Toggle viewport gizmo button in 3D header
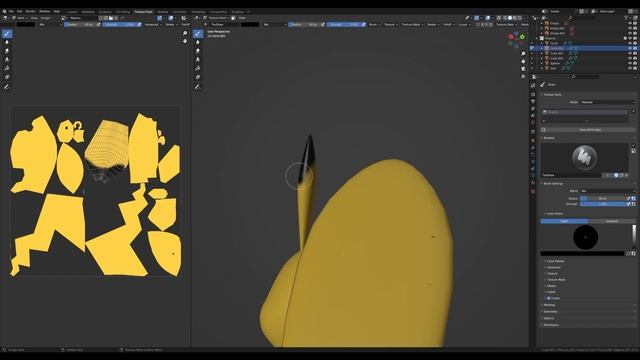This screenshot has height=360, width=640. click(x=476, y=18)
